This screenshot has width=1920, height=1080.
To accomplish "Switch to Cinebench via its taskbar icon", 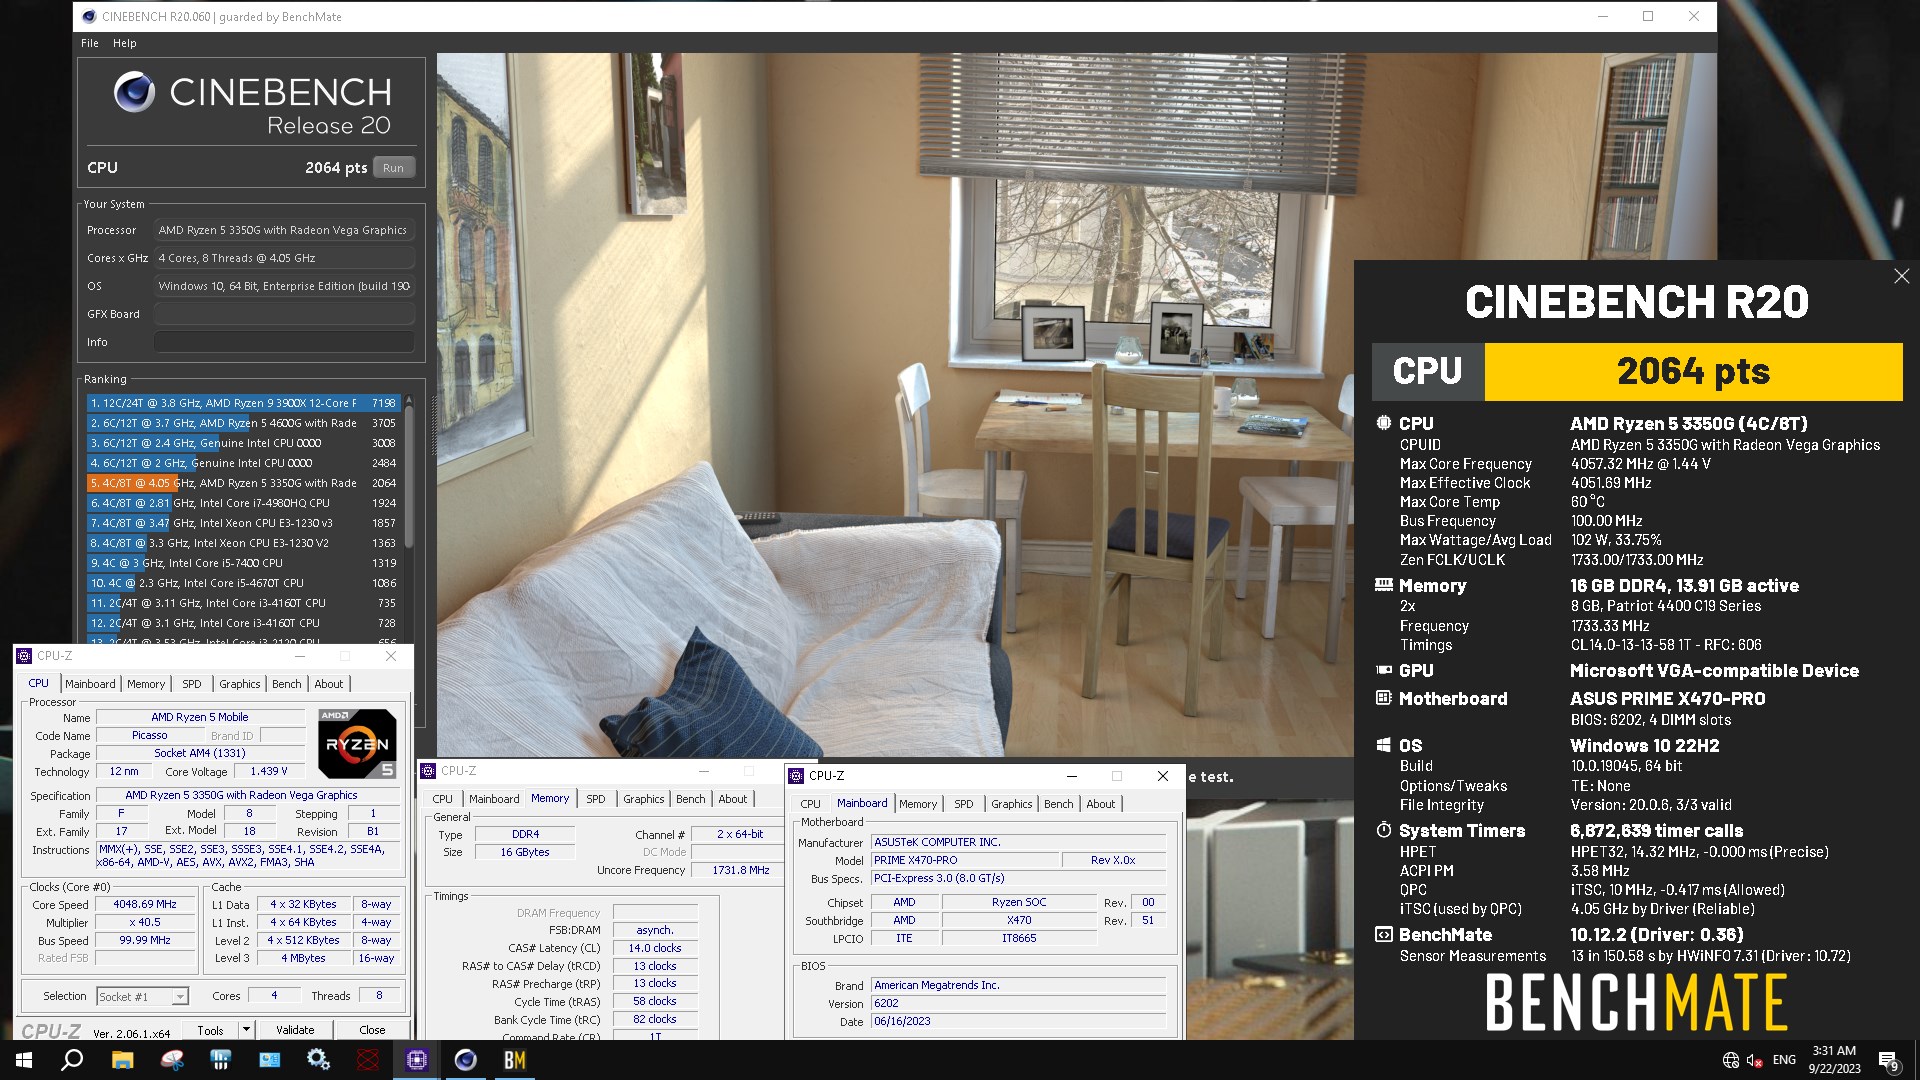I will click(x=466, y=1060).
